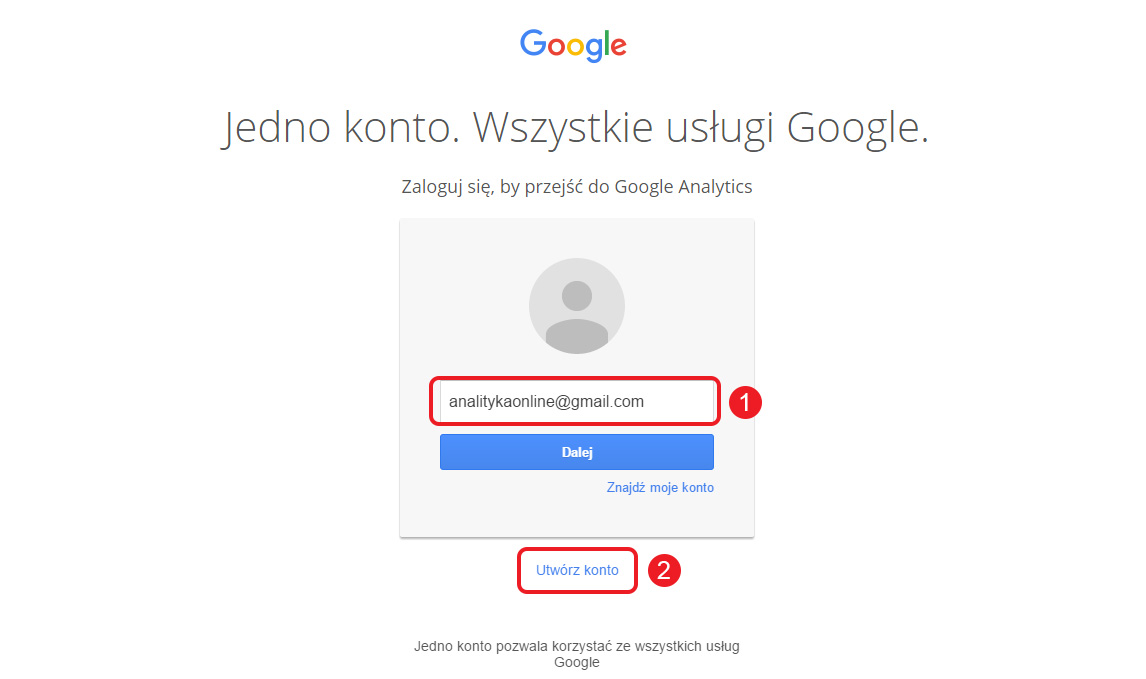This screenshot has width=1146, height=679.
Task: Click the footer note about Jedno konto
Action: [x=577, y=654]
